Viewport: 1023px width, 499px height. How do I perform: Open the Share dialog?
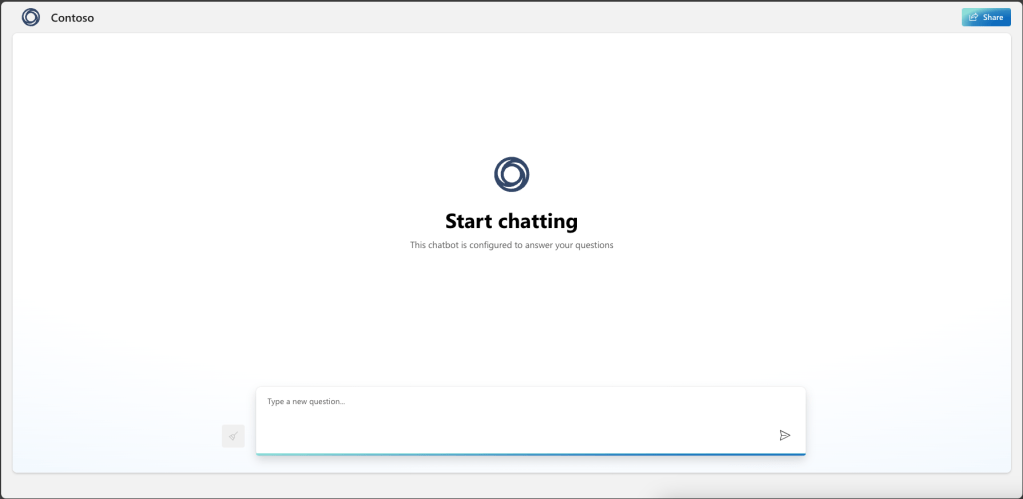point(985,17)
